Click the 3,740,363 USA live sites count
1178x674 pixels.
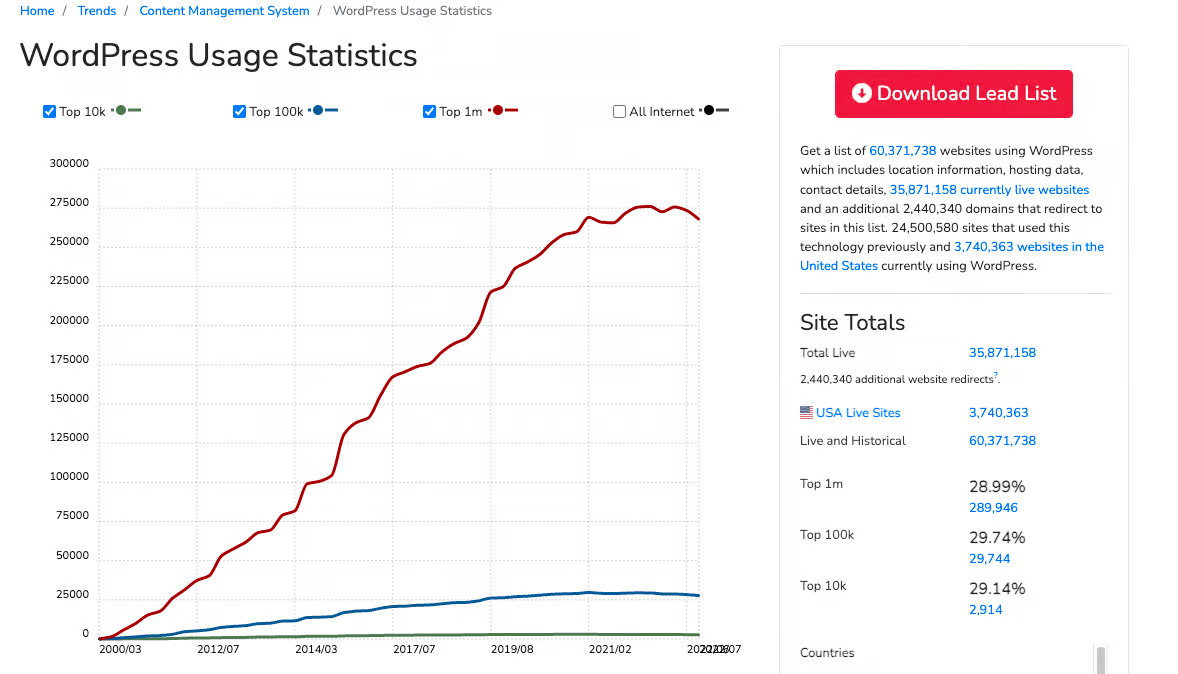(x=998, y=413)
